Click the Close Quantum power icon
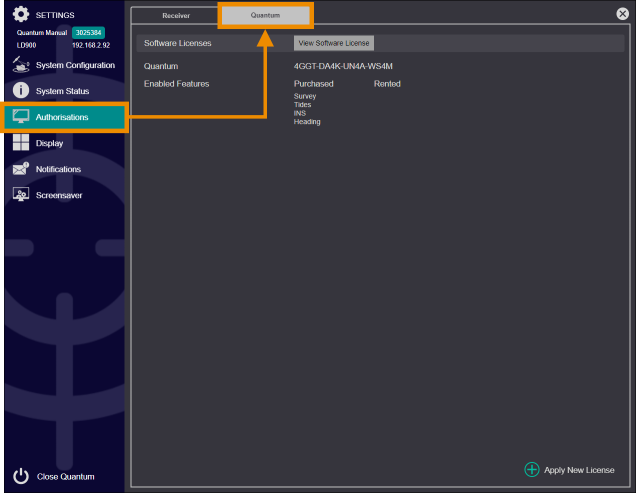636x493 pixels. 21,476
